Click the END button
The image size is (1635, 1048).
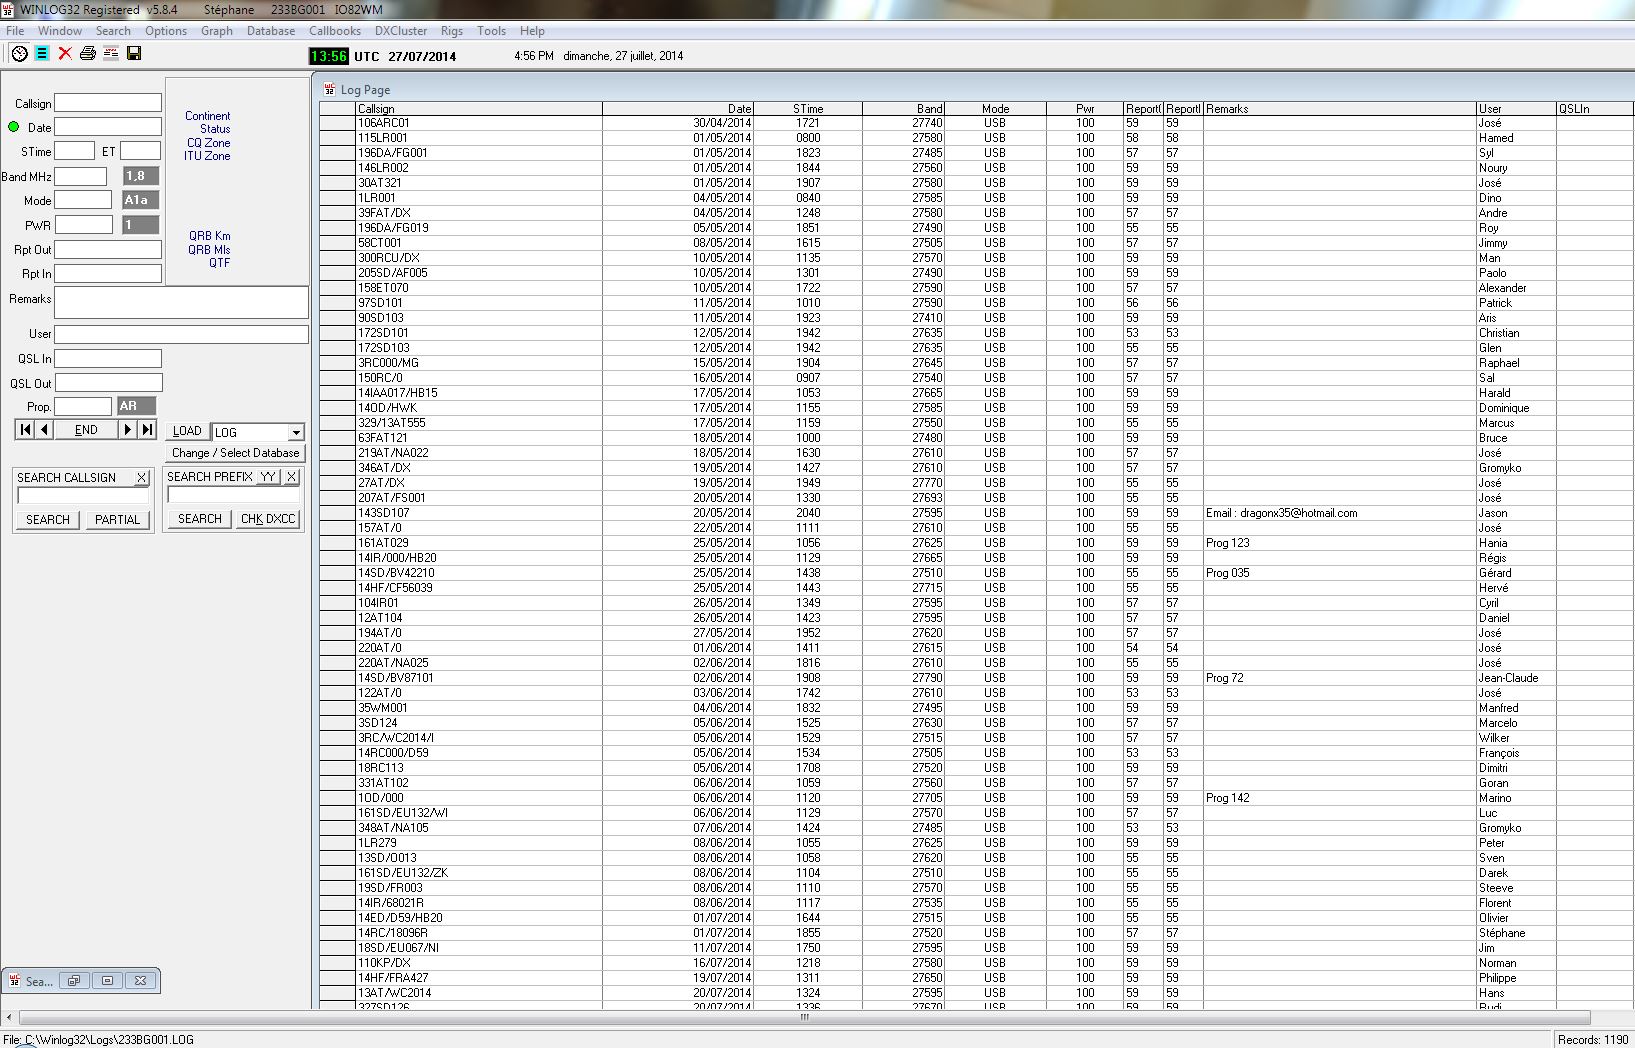pyautogui.click(x=86, y=430)
